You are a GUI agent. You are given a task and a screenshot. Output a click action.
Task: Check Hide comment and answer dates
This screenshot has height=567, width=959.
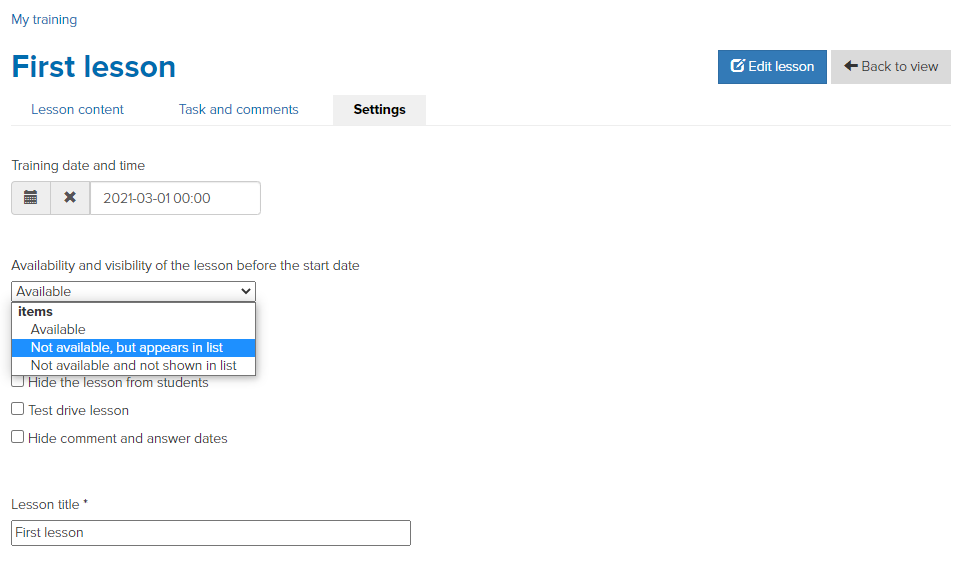pyautogui.click(x=18, y=437)
